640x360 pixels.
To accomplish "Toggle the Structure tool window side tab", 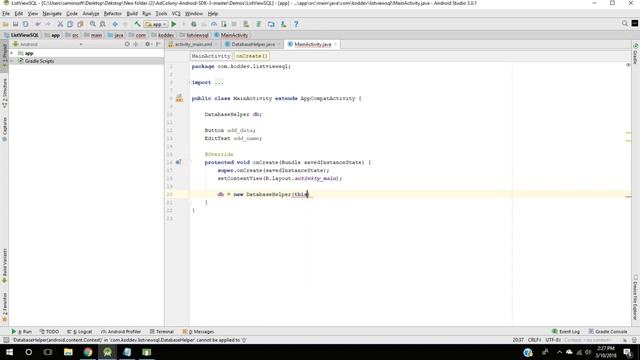I will click(4, 93).
